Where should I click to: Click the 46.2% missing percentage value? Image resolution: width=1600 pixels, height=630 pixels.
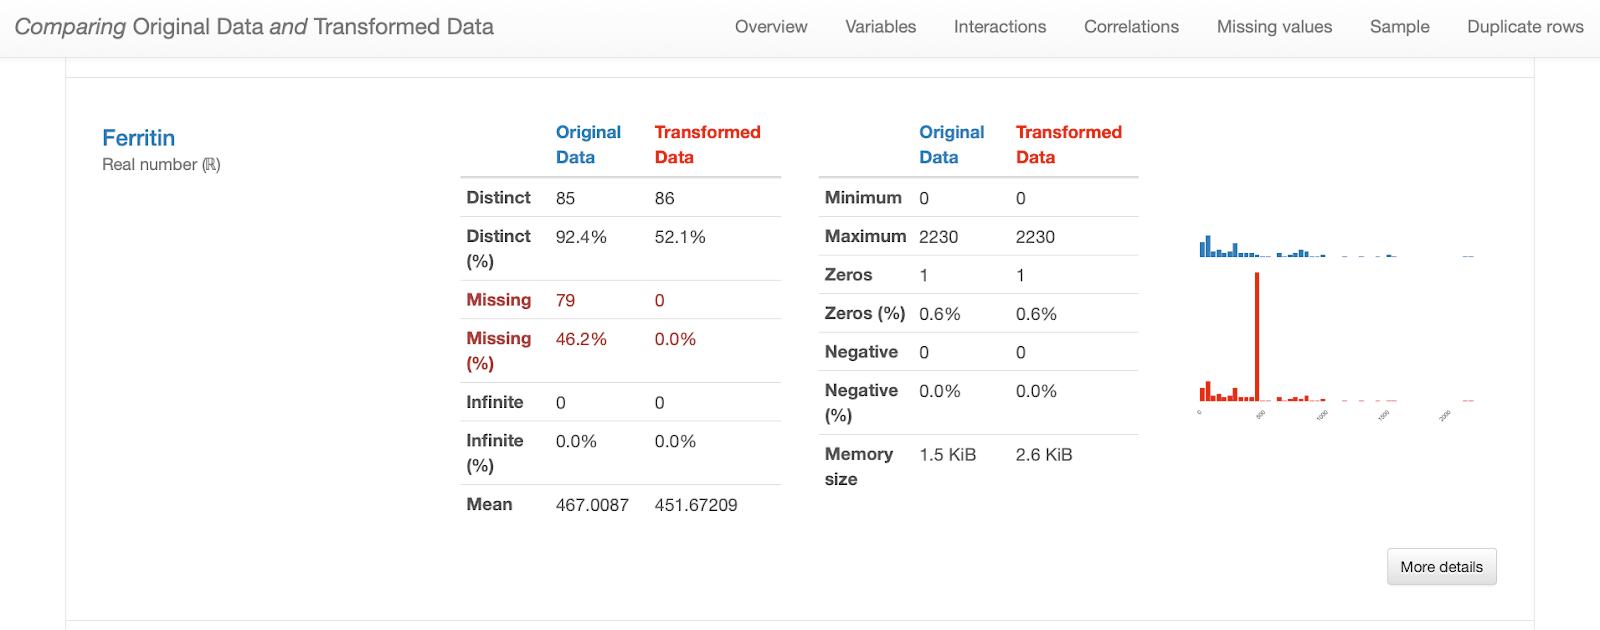tap(581, 339)
